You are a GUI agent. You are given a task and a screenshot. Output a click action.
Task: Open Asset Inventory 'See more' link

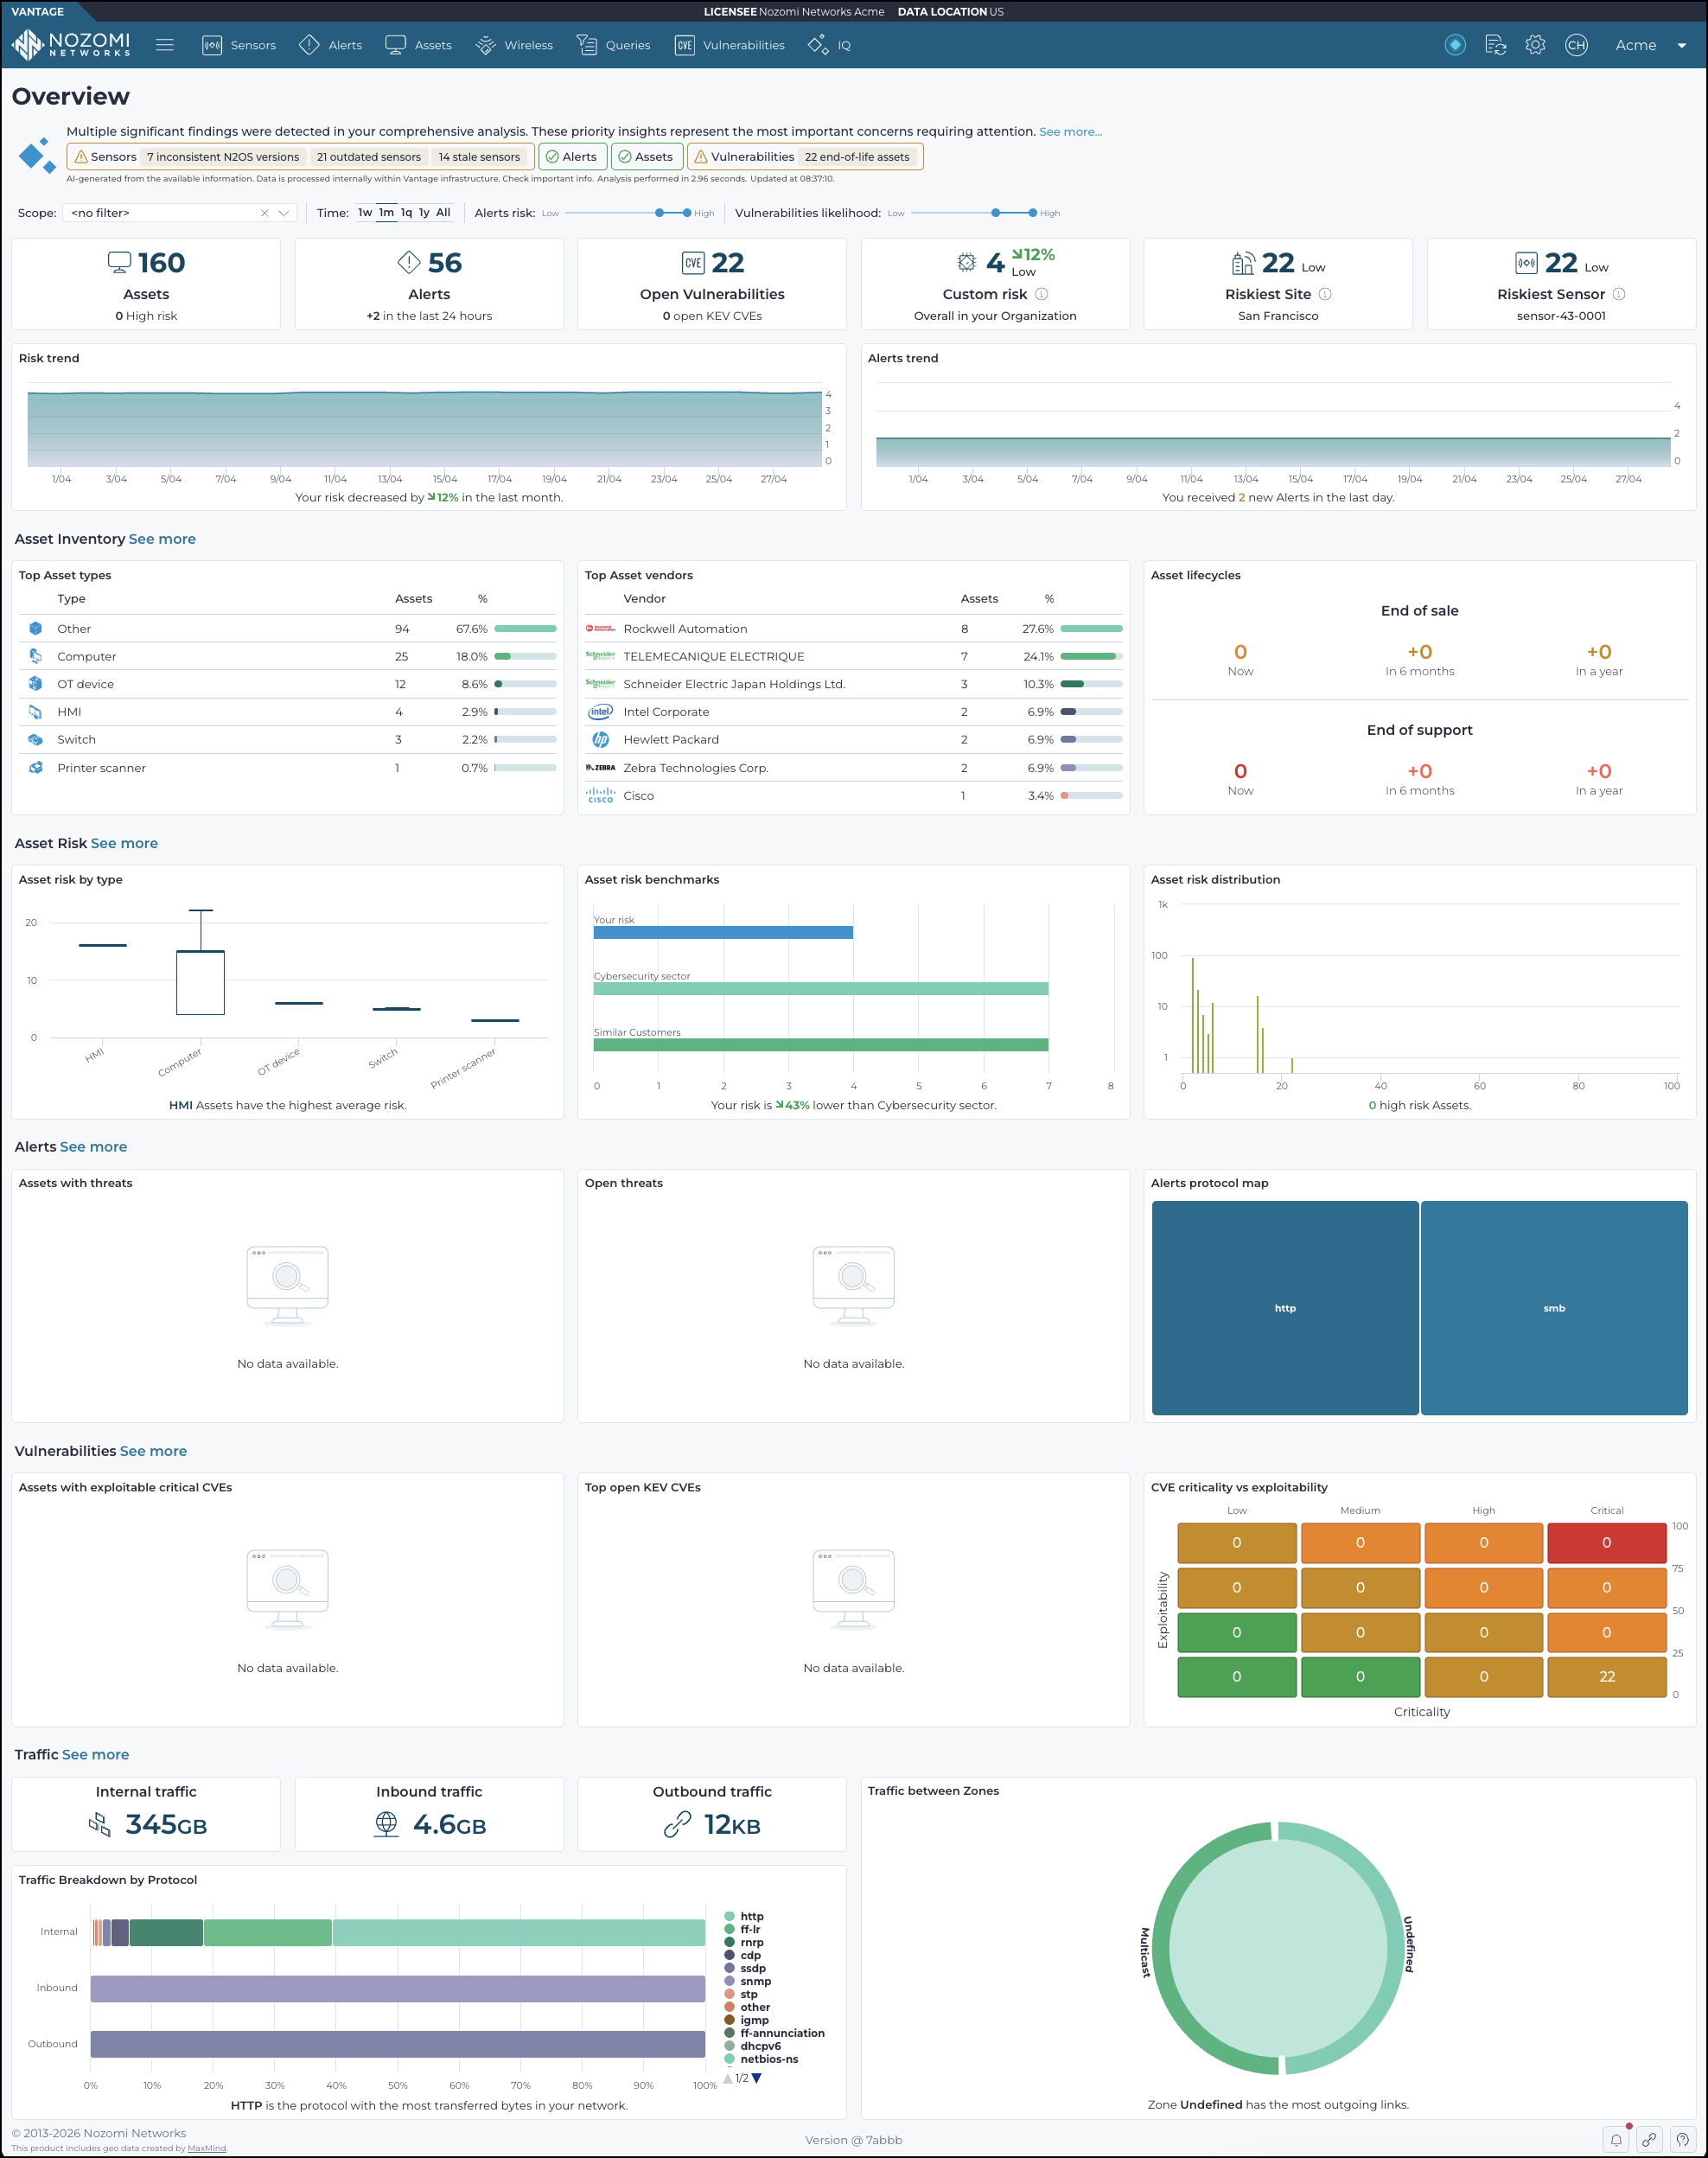point(162,539)
